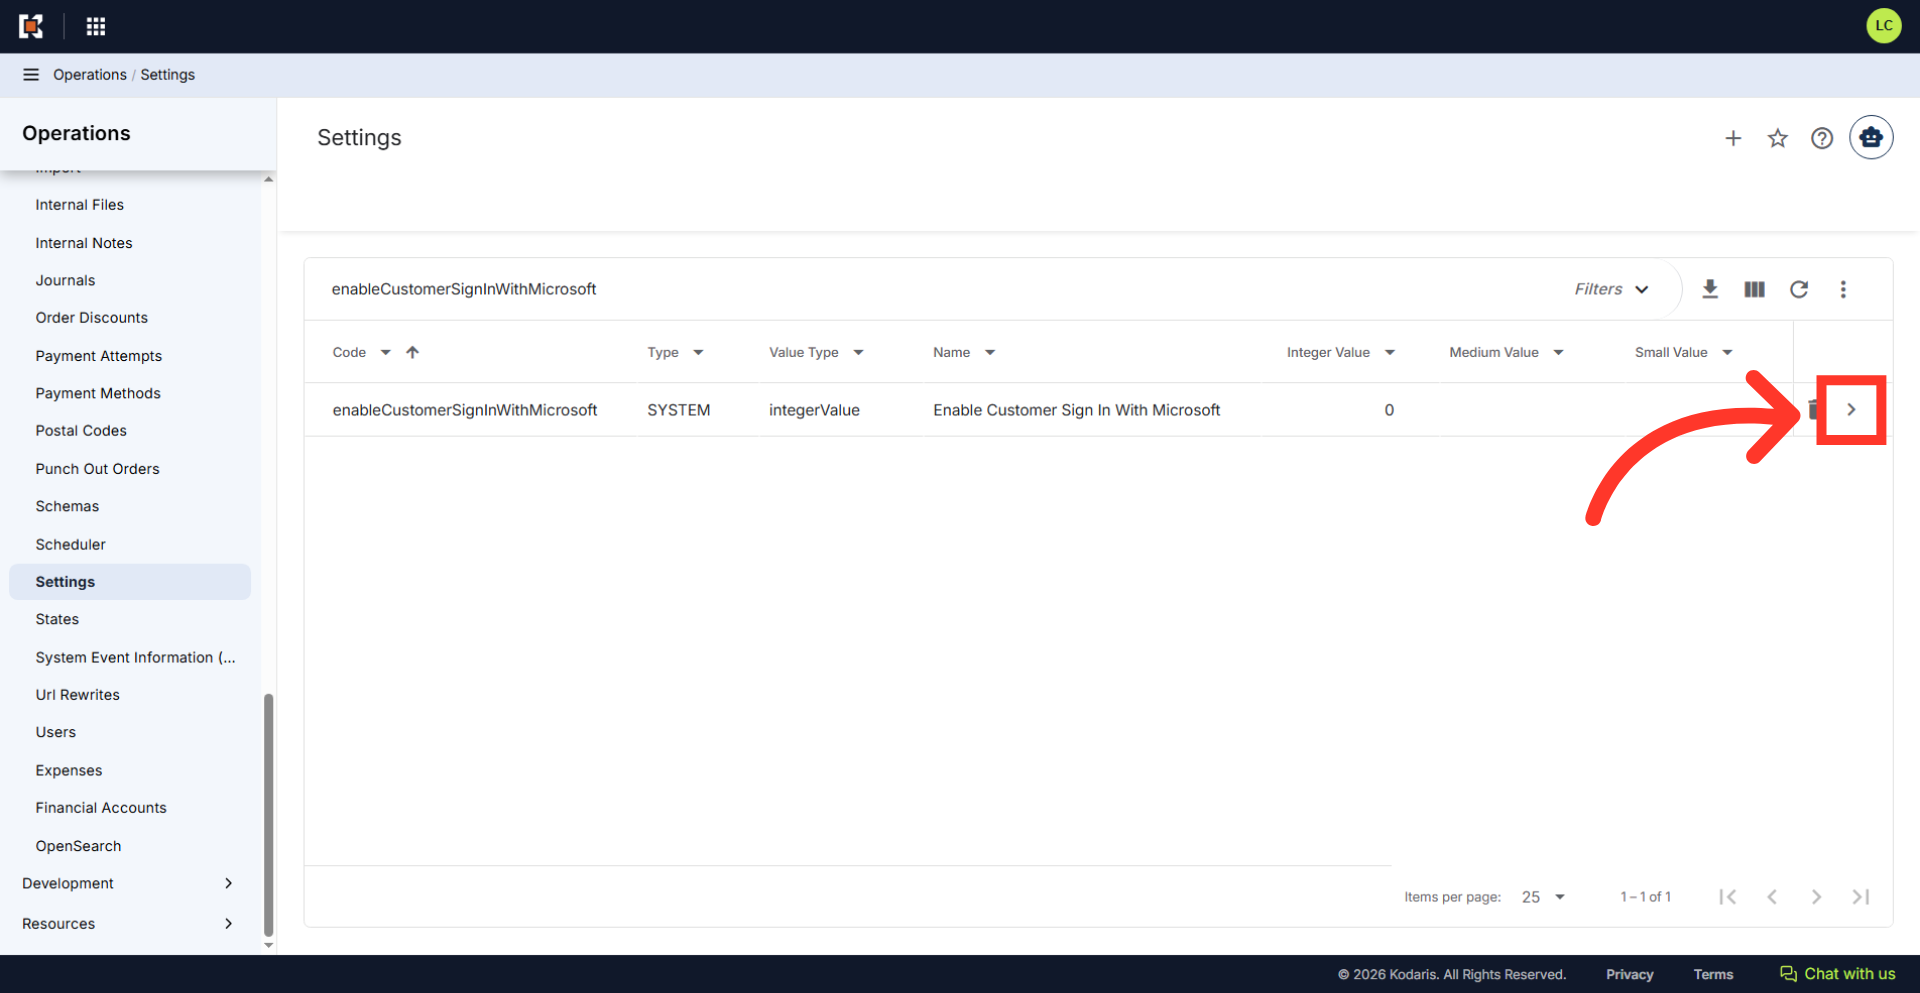Download the settings table data

coord(1710,289)
